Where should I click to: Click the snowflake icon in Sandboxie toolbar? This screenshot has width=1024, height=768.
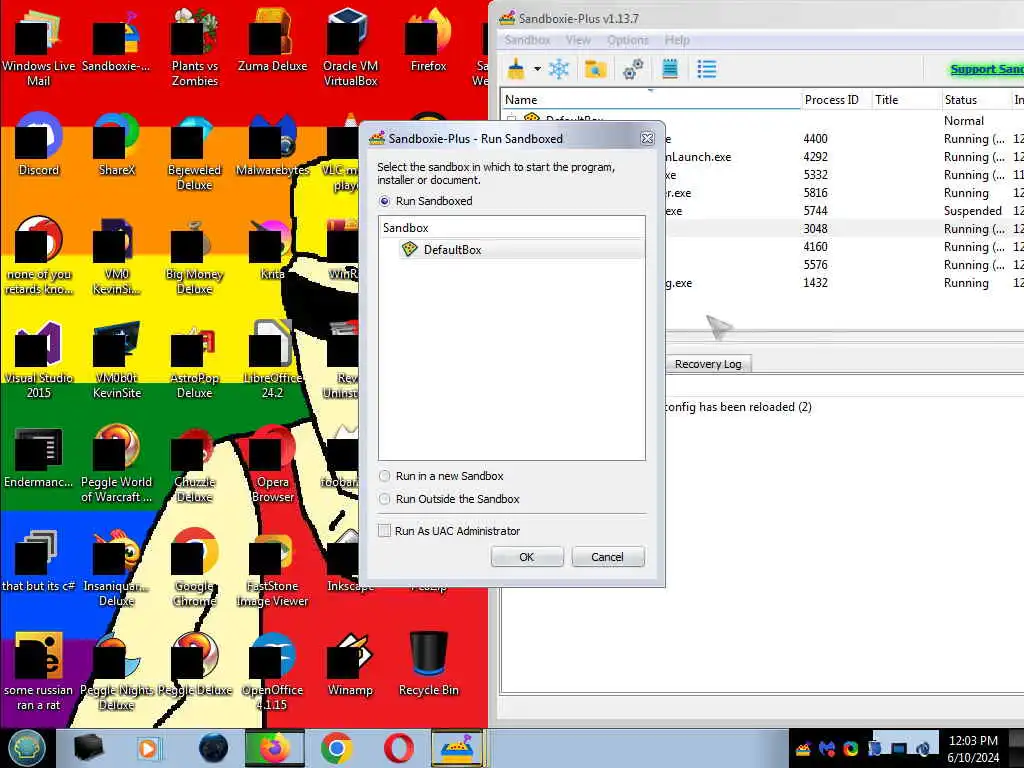558,69
